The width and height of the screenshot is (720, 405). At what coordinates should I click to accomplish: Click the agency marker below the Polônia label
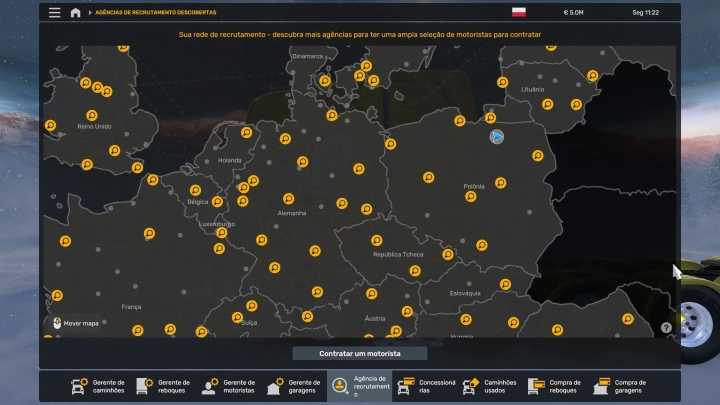tap(470, 196)
